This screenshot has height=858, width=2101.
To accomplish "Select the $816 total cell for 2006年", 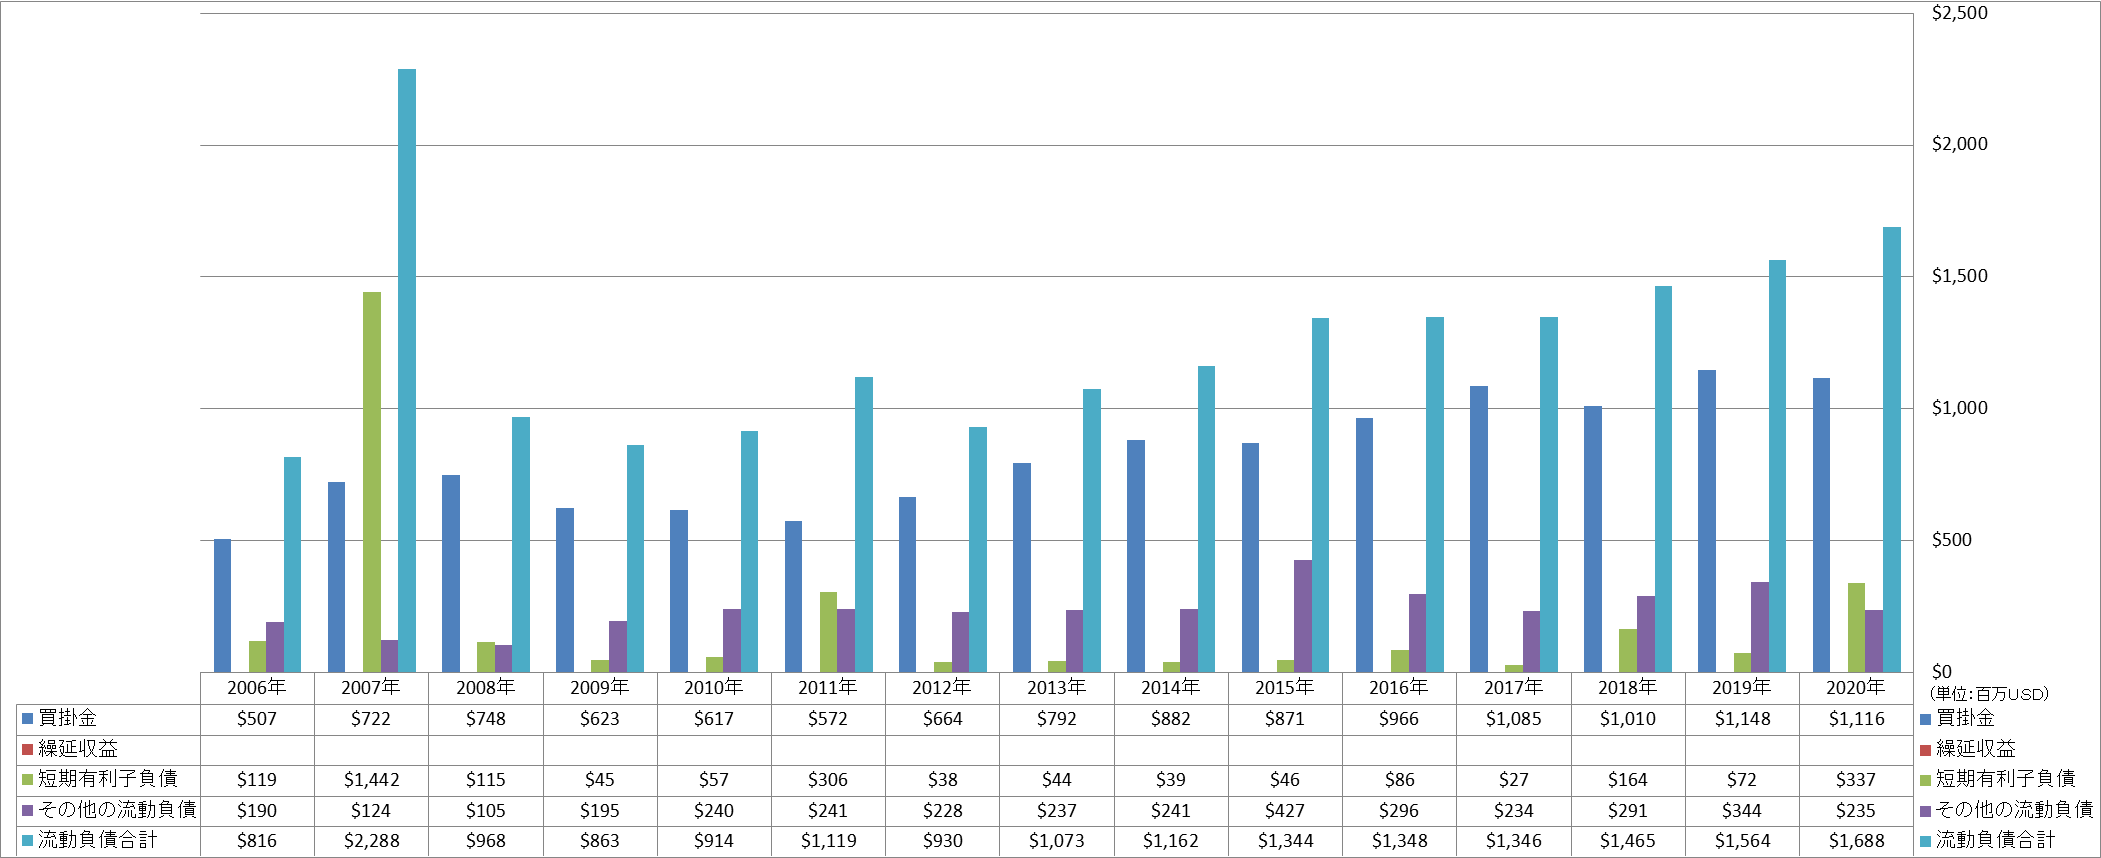I will [257, 841].
